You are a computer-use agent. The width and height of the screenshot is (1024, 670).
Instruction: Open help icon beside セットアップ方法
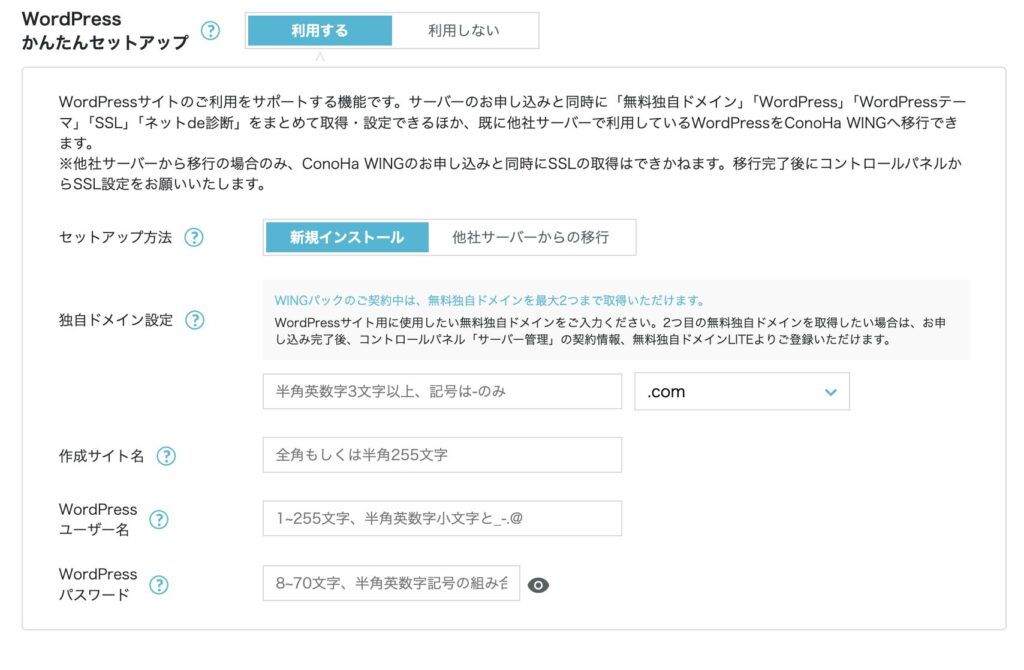point(194,237)
